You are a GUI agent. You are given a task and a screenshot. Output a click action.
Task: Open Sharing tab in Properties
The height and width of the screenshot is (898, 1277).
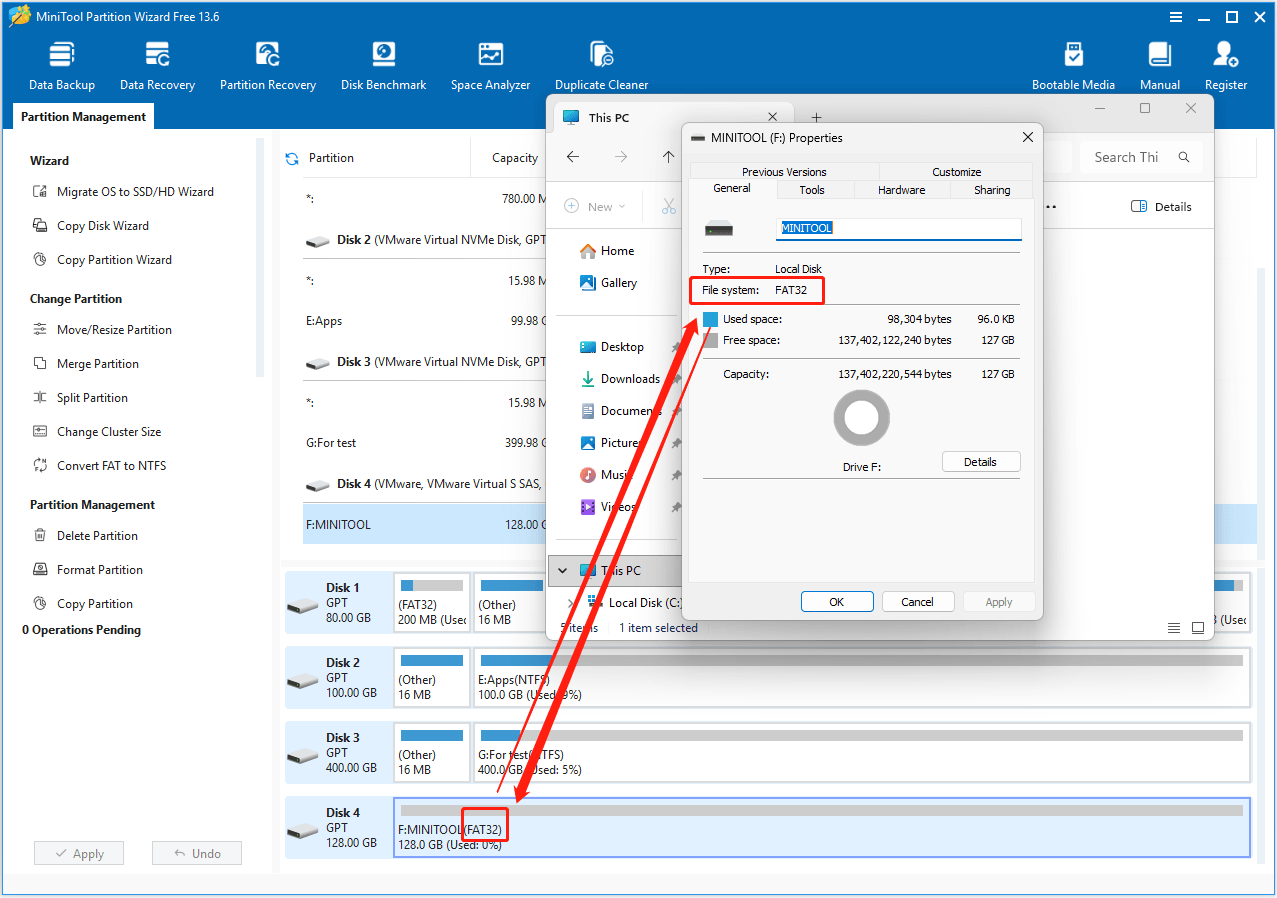(992, 190)
